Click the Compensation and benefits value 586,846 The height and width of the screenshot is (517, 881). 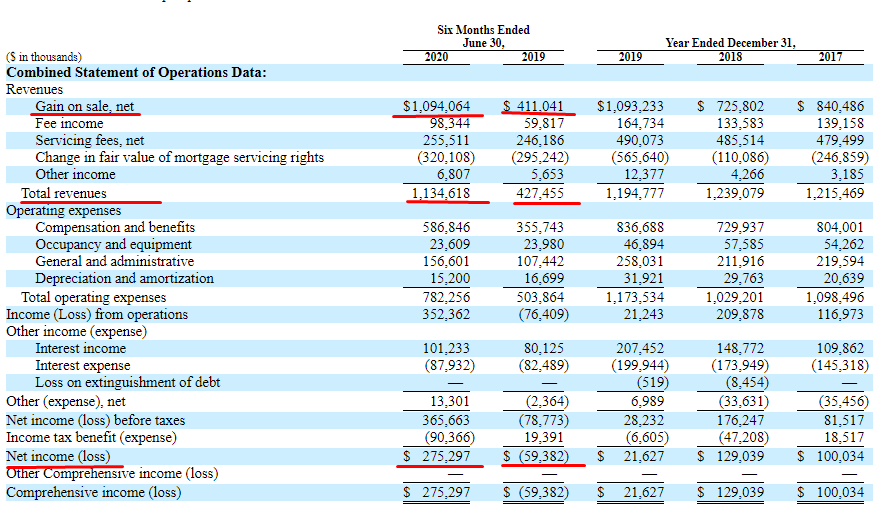(446, 227)
